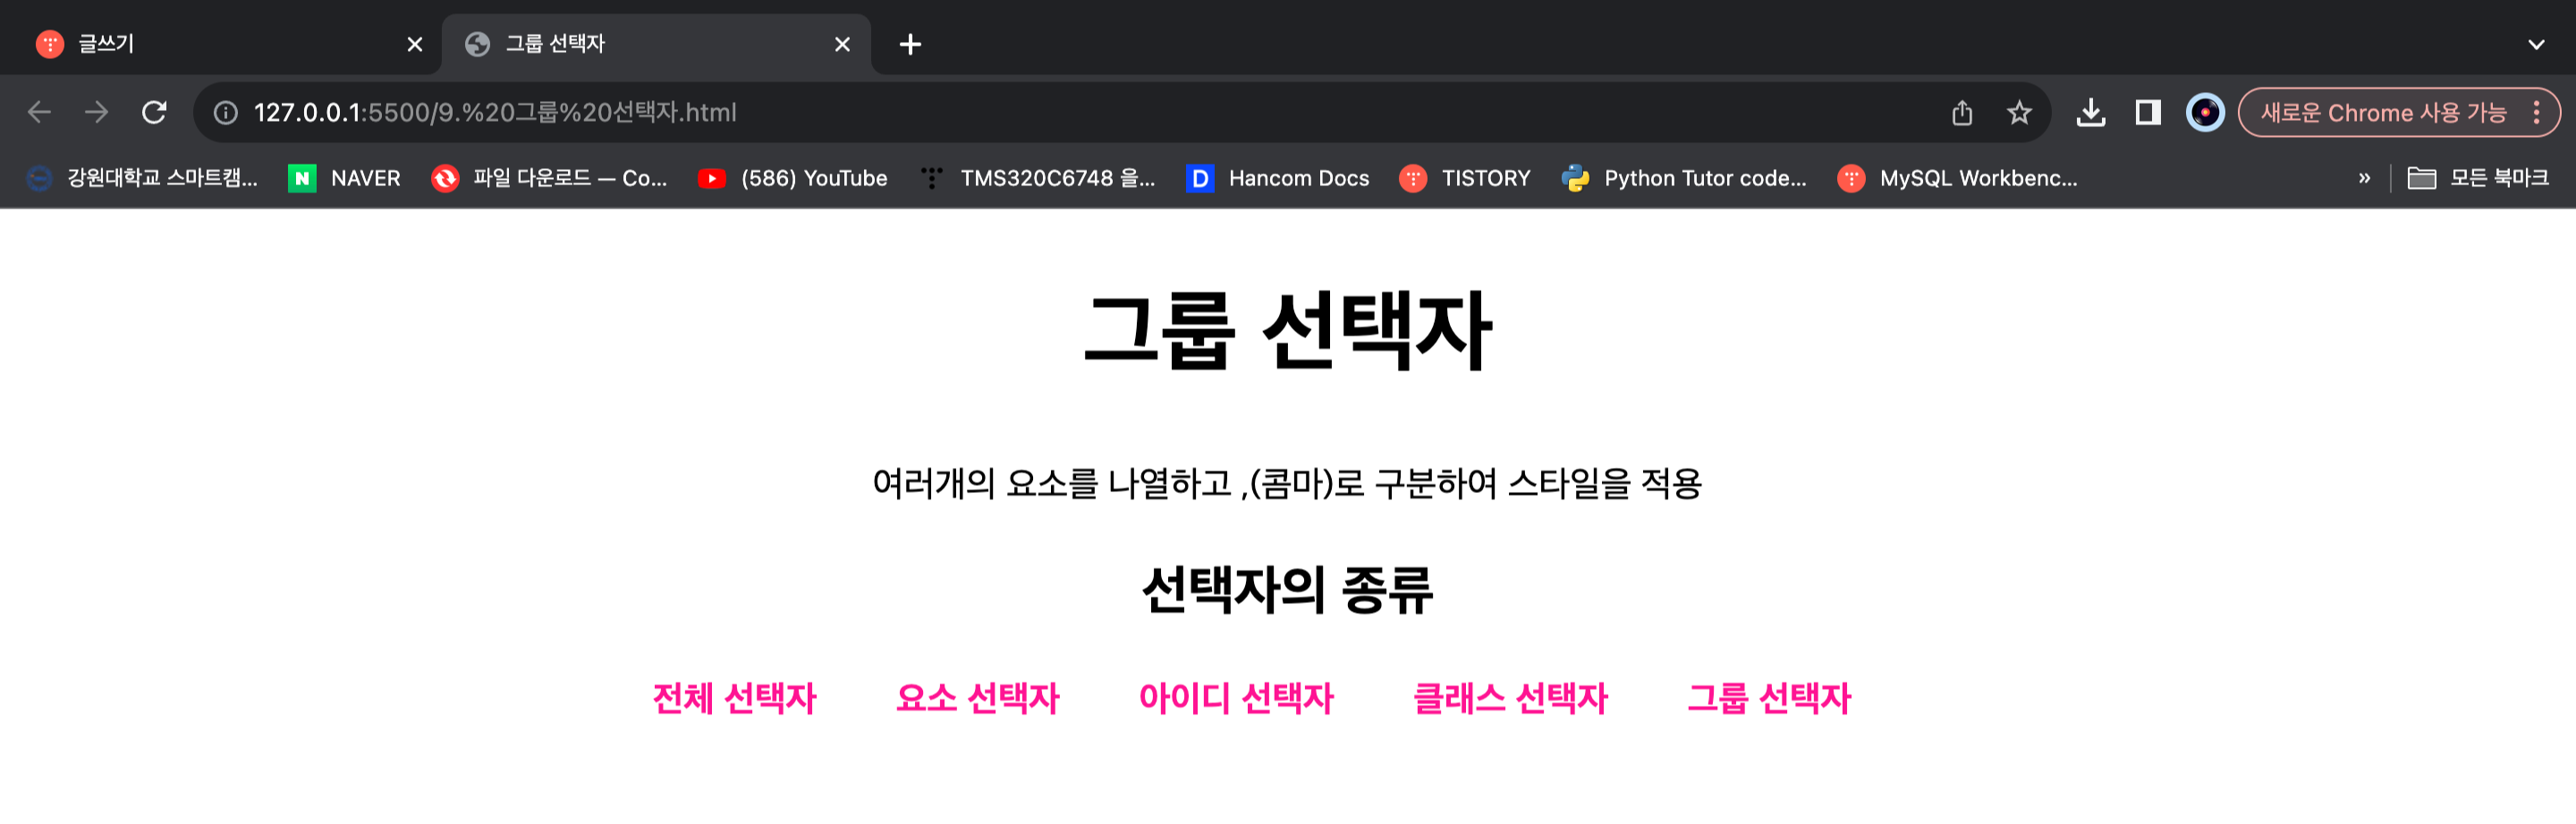This screenshot has height=824, width=2576.
Task: Click the pink 그룹 선택자 link
Action: pyautogui.click(x=1769, y=698)
